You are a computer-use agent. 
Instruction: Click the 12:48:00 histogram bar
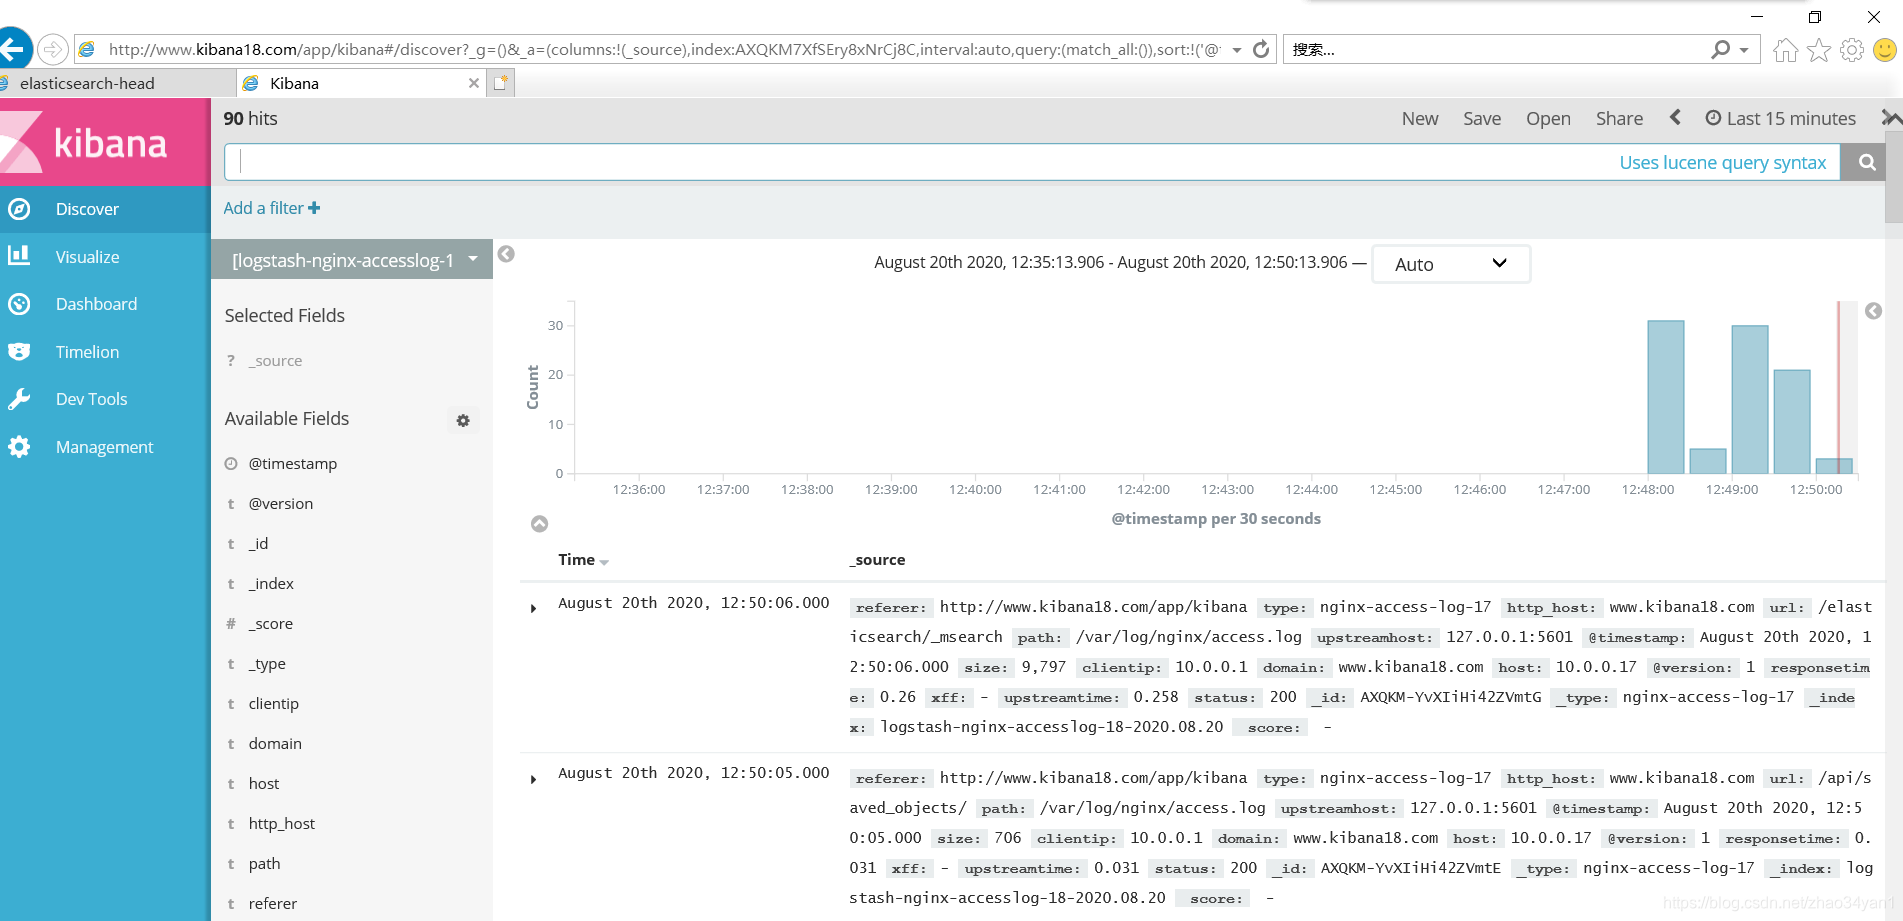(x=1665, y=397)
